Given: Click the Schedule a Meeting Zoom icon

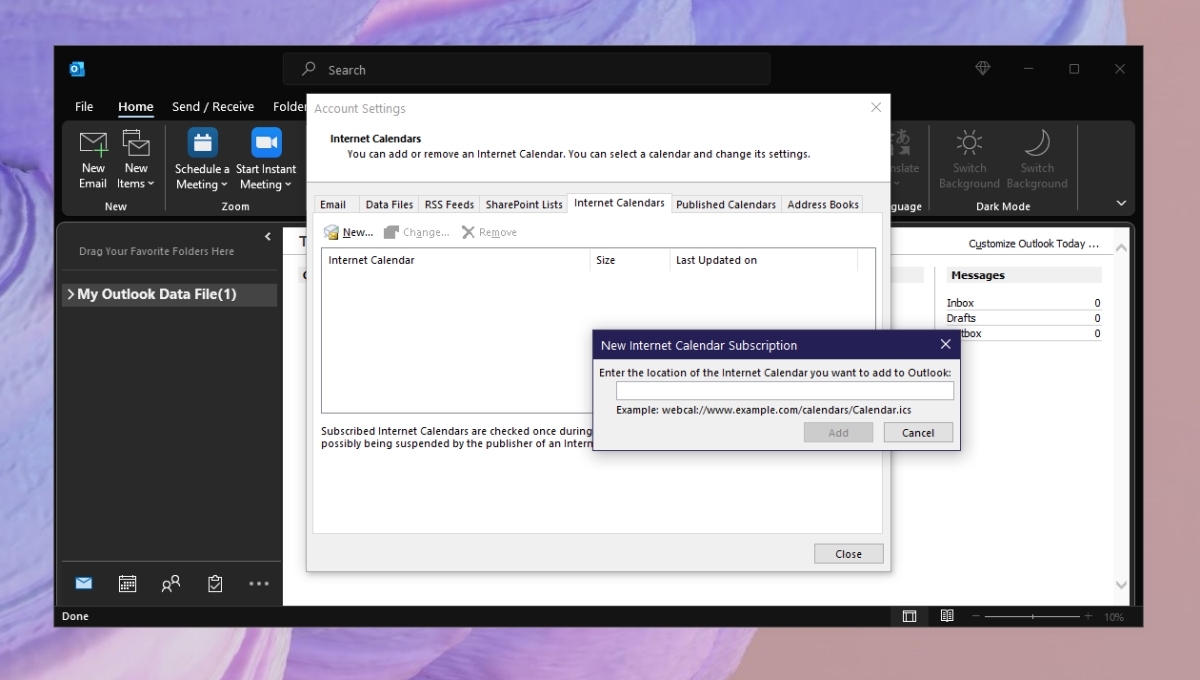Looking at the screenshot, I should pos(203,143).
